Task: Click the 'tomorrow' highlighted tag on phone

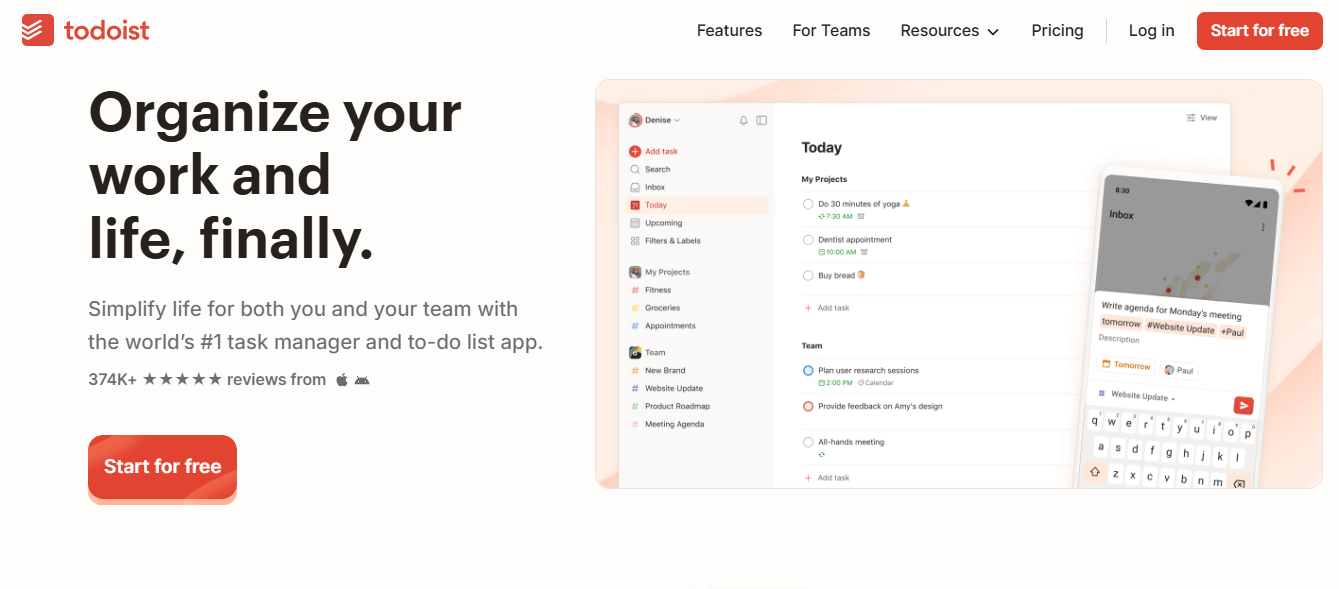Action: pyautogui.click(x=1121, y=323)
